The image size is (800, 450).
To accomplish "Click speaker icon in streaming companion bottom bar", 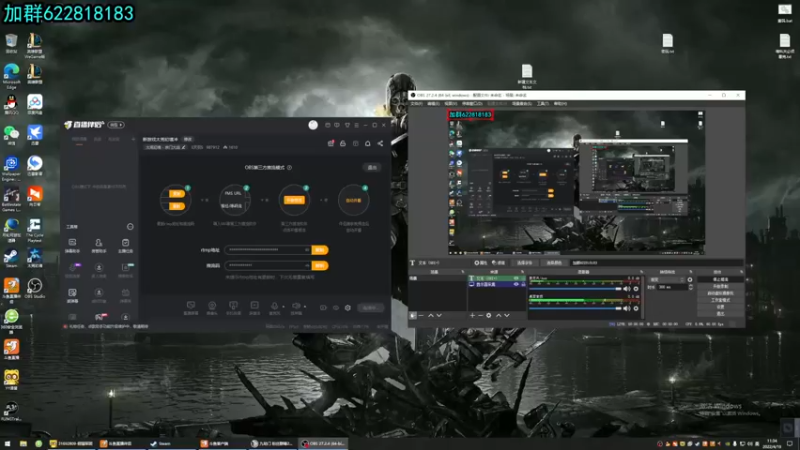I will tap(295, 306).
